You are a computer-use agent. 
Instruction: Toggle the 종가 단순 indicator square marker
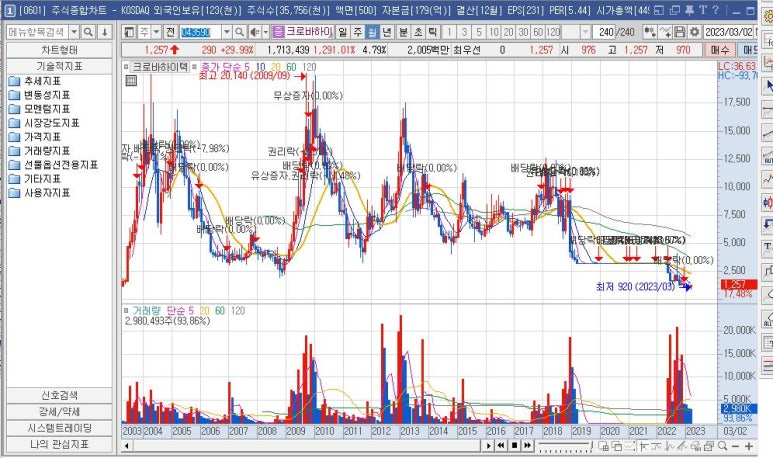[195, 67]
